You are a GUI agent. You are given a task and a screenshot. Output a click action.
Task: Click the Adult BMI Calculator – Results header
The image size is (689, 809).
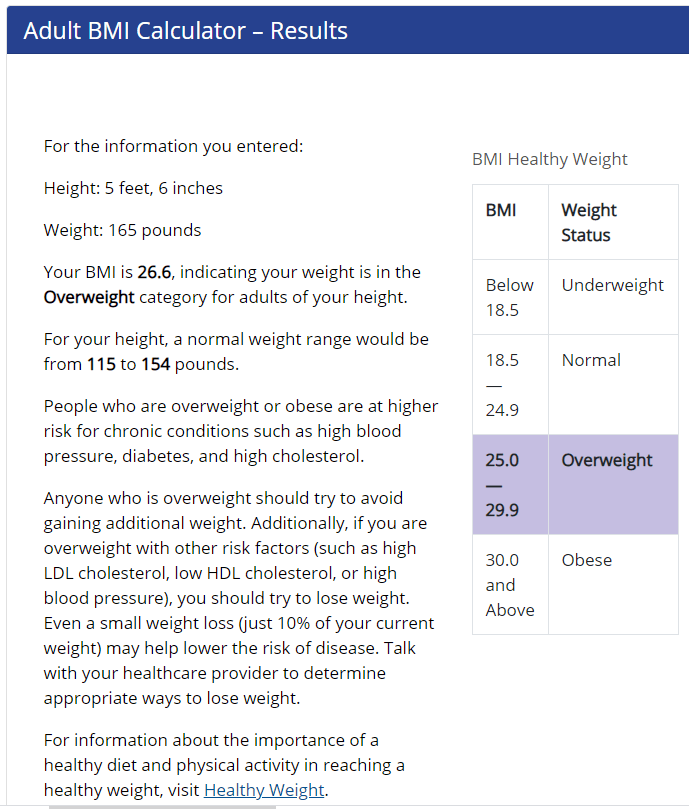pos(186,31)
